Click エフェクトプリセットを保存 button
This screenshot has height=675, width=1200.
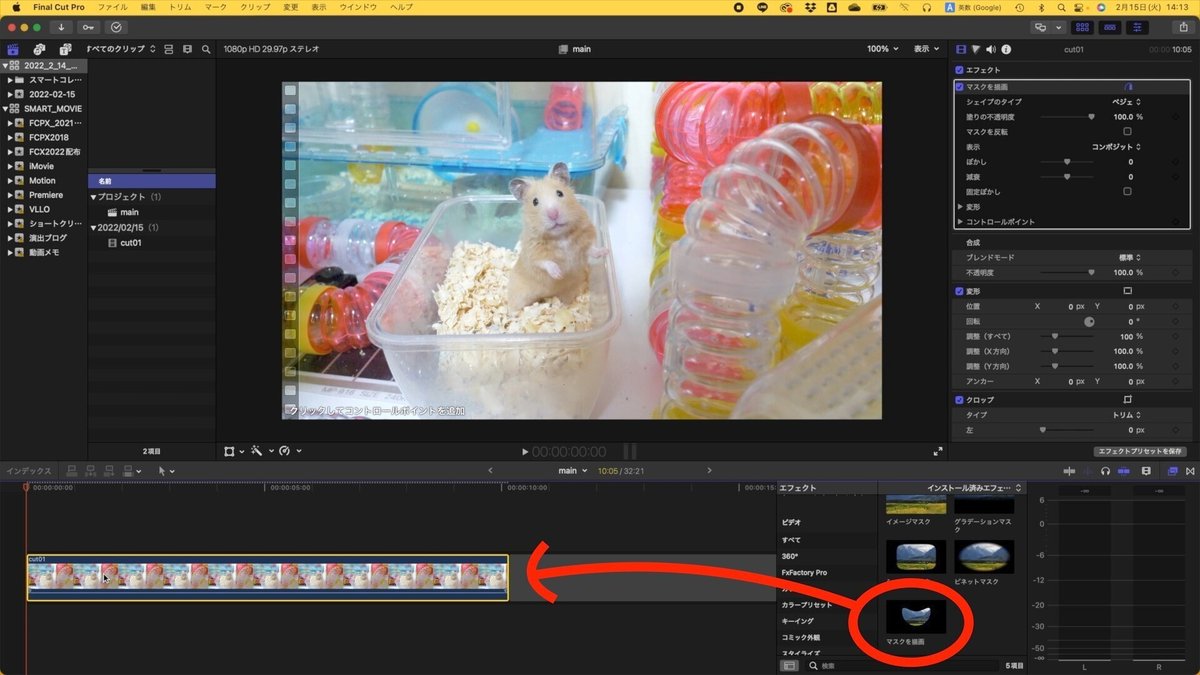point(1140,452)
